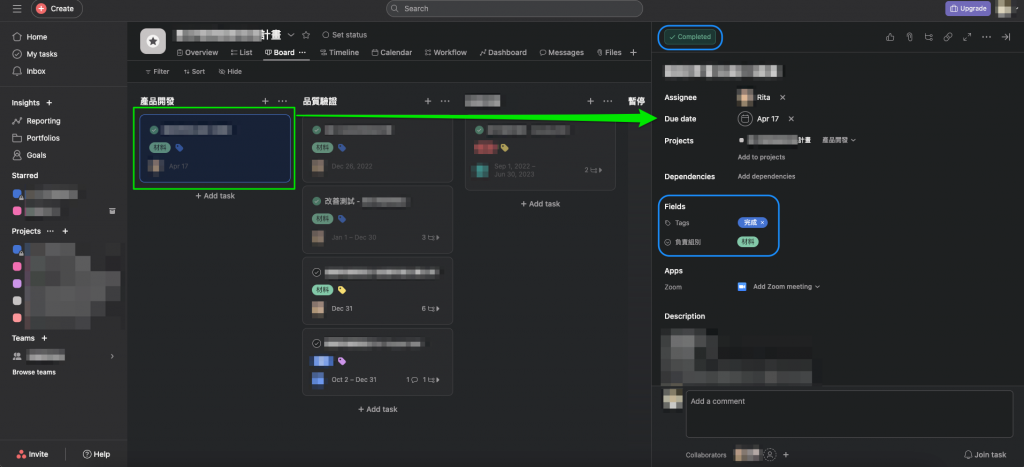Switch to Messages tab
Screen dimensions: 1024x467
(562, 52)
